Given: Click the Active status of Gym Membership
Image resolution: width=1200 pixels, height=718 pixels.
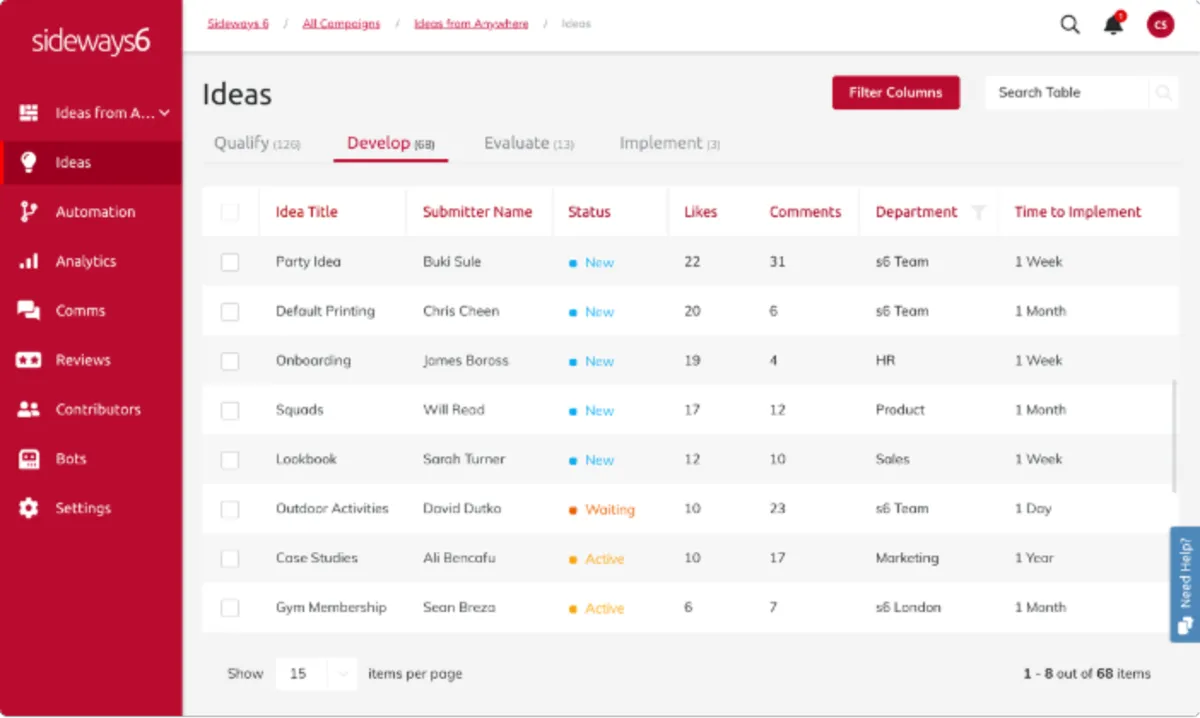Looking at the screenshot, I should coord(597,608).
